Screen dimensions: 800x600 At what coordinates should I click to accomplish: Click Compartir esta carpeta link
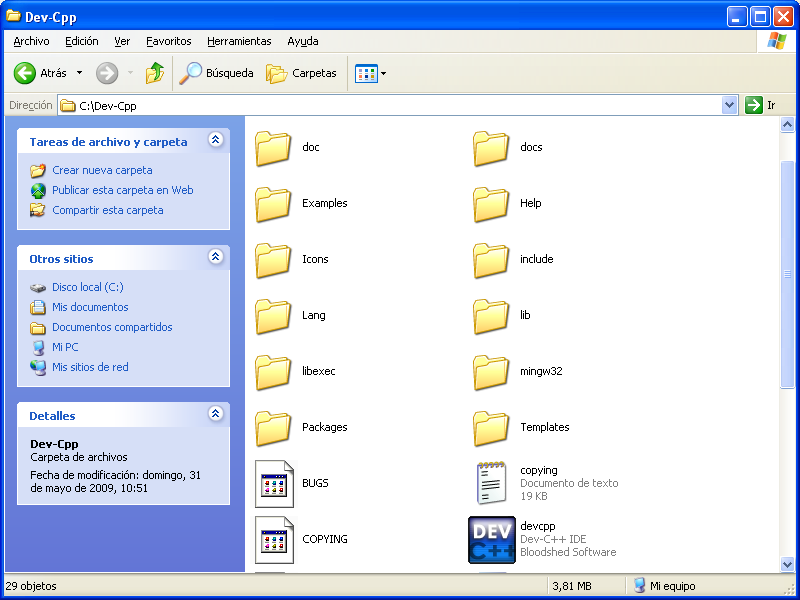click(x=108, y=210)
